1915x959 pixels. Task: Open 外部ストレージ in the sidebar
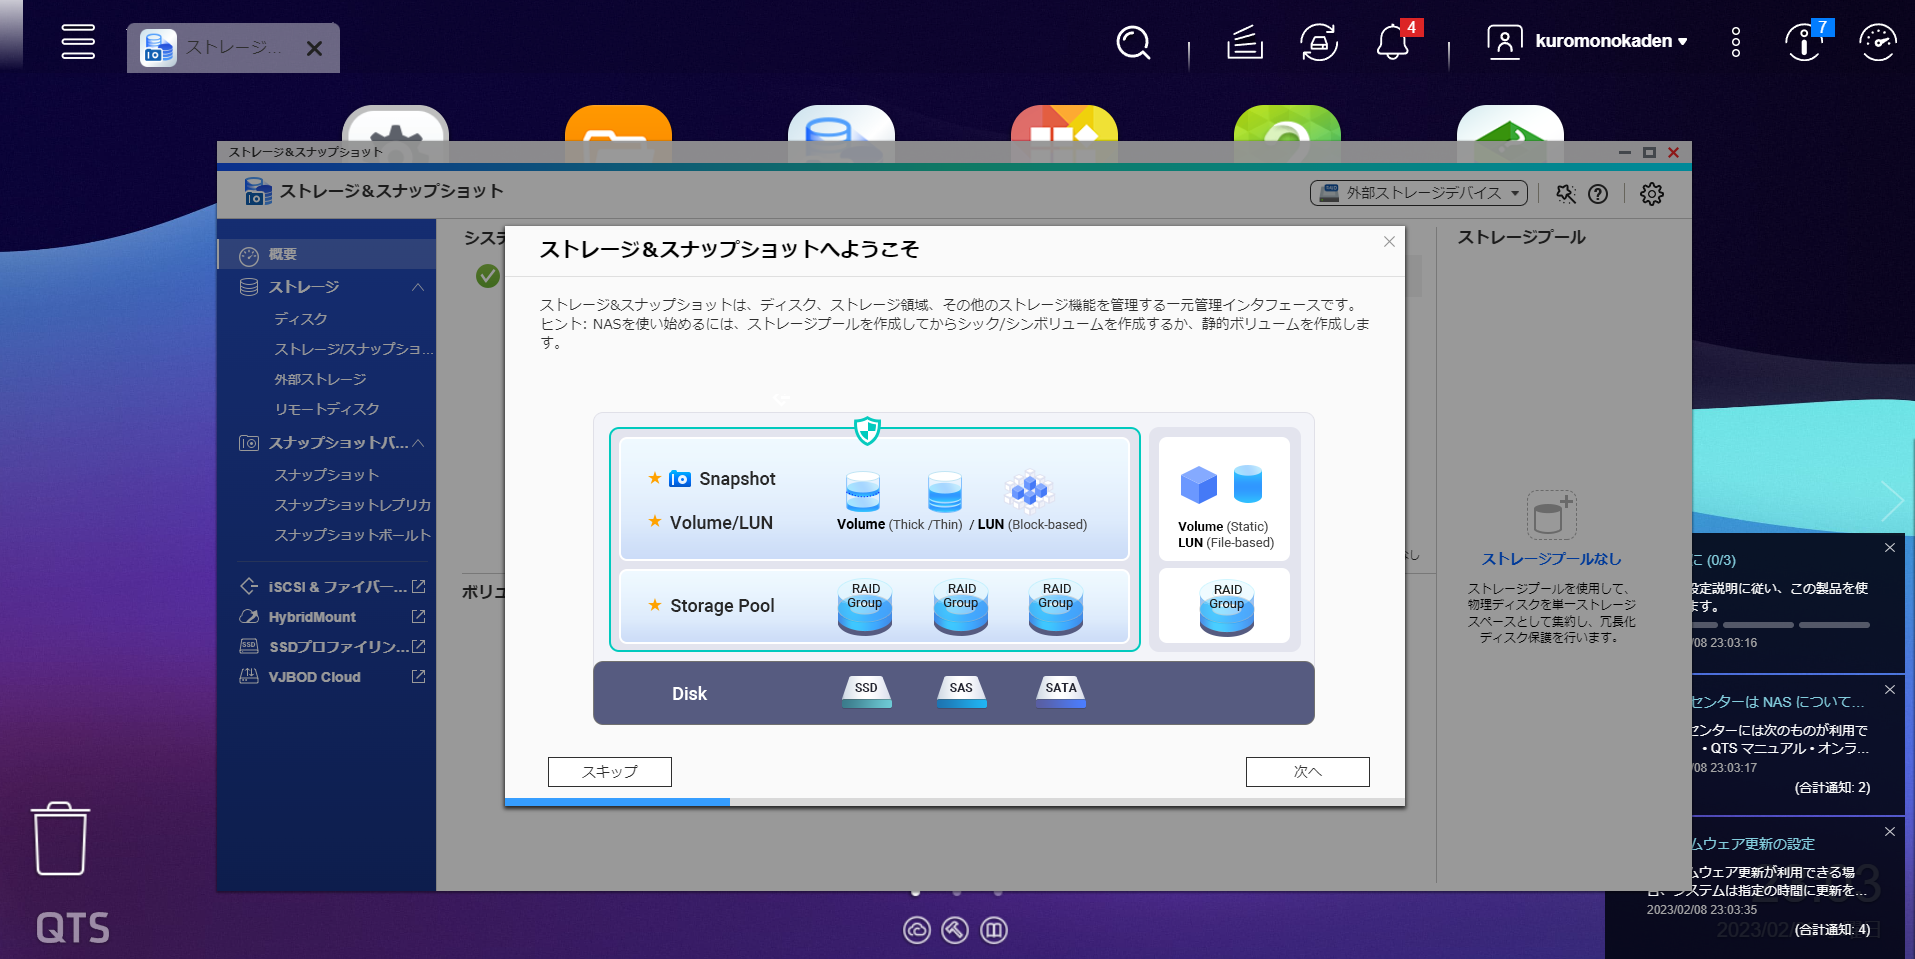tap(320, 379)
